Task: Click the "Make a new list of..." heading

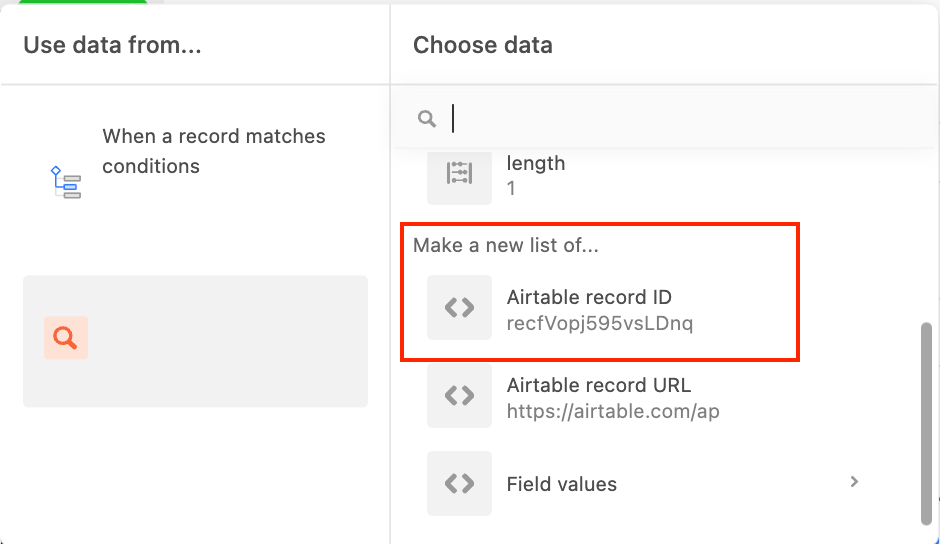Action: point(505,245)
